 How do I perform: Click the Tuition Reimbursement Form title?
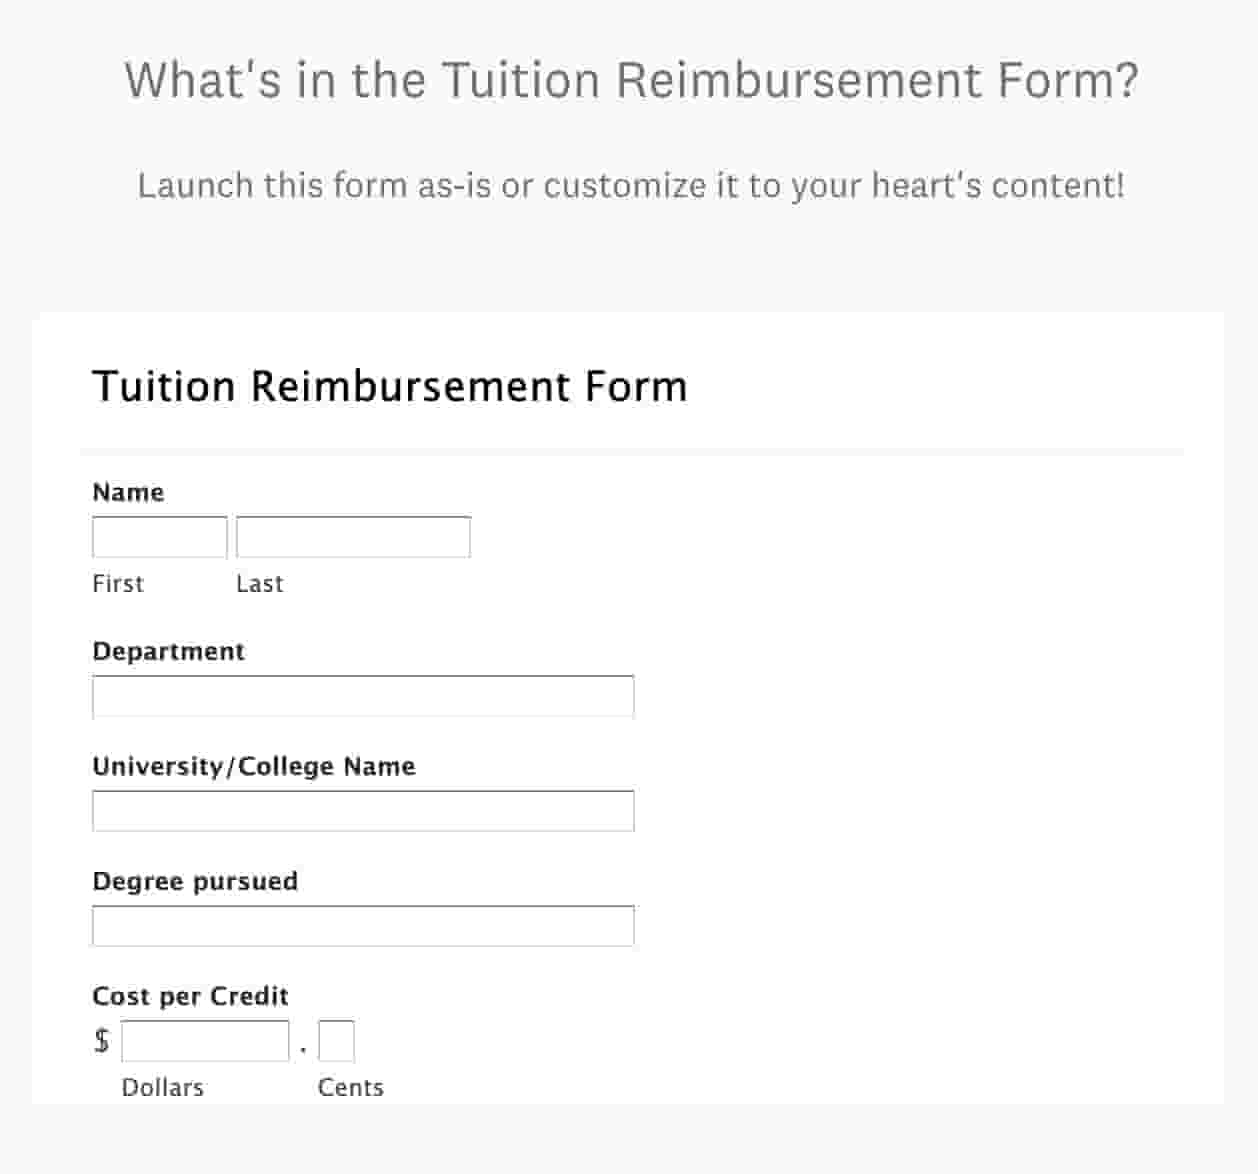pyautogui.click(x=390, y=386)
